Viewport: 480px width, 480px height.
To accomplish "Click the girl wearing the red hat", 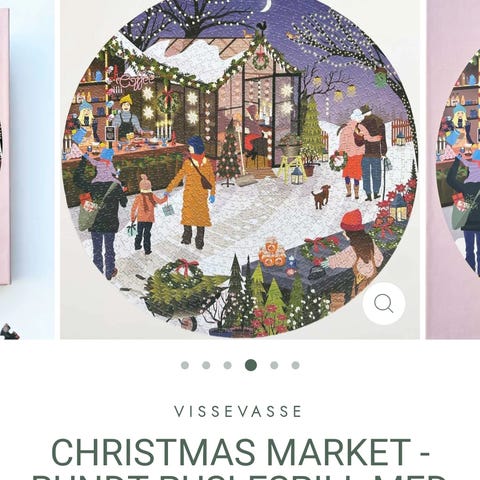I will (x=359, y=253).
